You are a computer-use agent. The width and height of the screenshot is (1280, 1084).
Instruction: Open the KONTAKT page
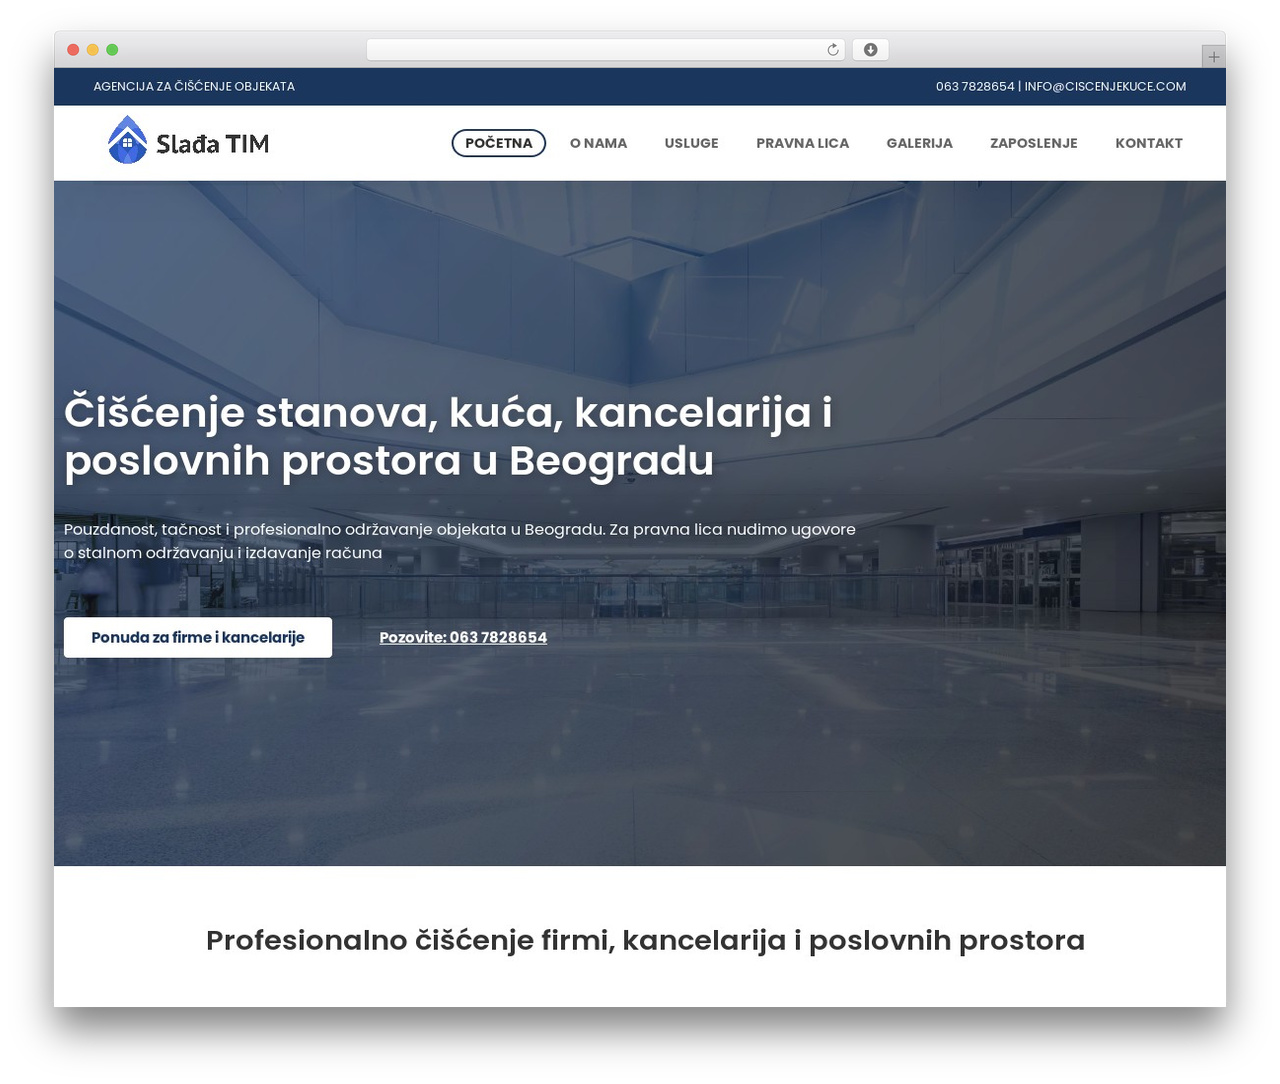click(1149, 143)
